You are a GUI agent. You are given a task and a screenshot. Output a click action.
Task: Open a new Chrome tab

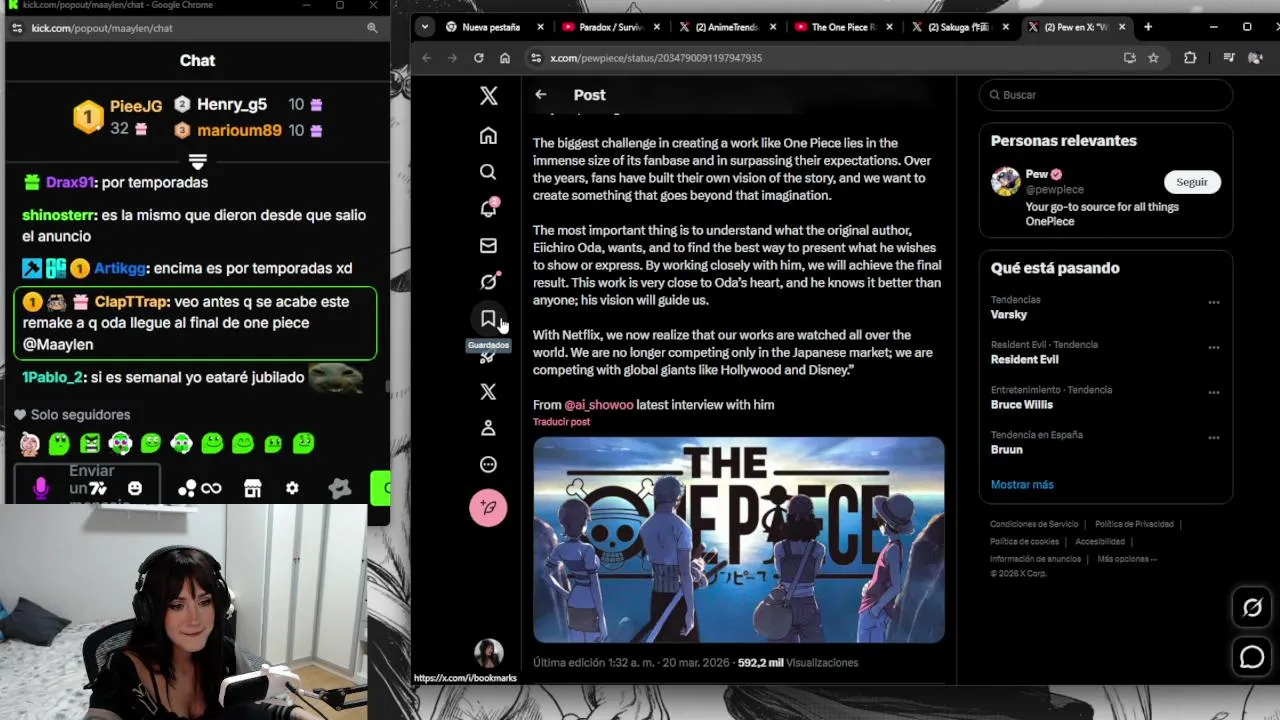1148,27
